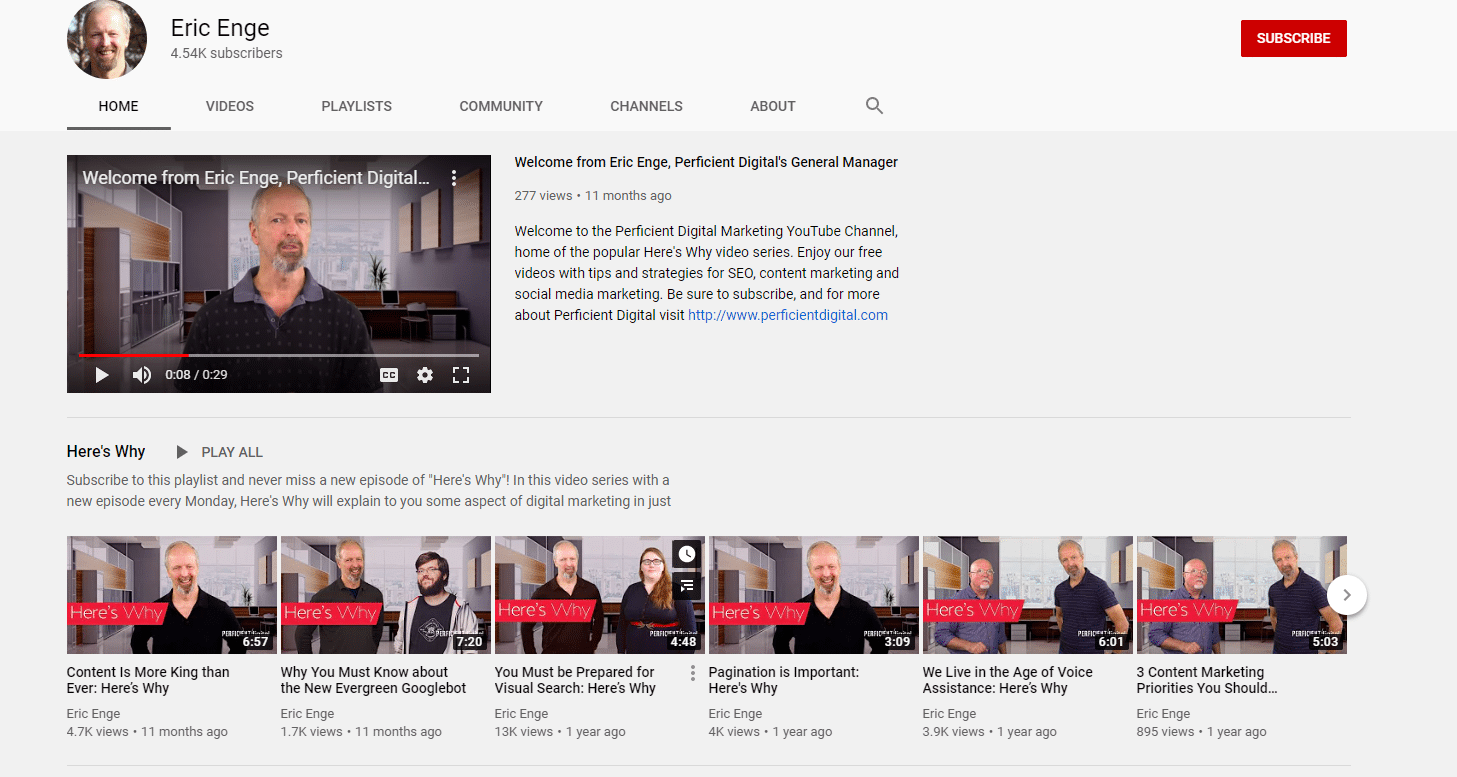Open the Playlists tab
The width and height of the screenshot is (1457, 777).
tap(357, 106)
